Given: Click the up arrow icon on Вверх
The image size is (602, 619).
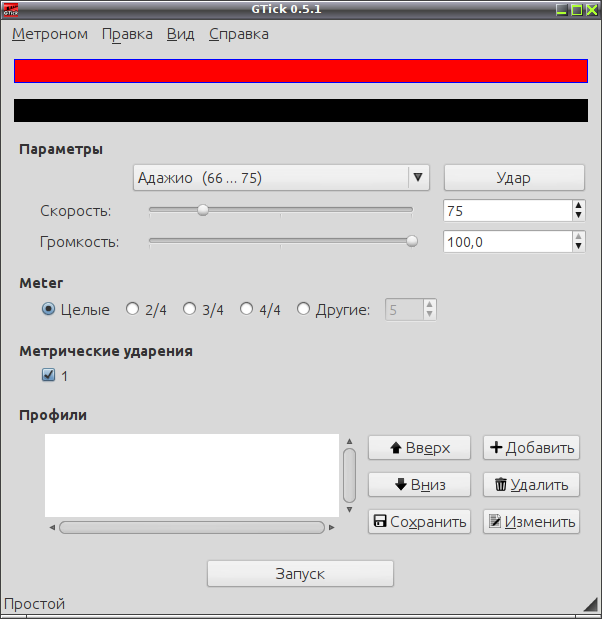Looking at the screenshot, I should pos(396,448).
